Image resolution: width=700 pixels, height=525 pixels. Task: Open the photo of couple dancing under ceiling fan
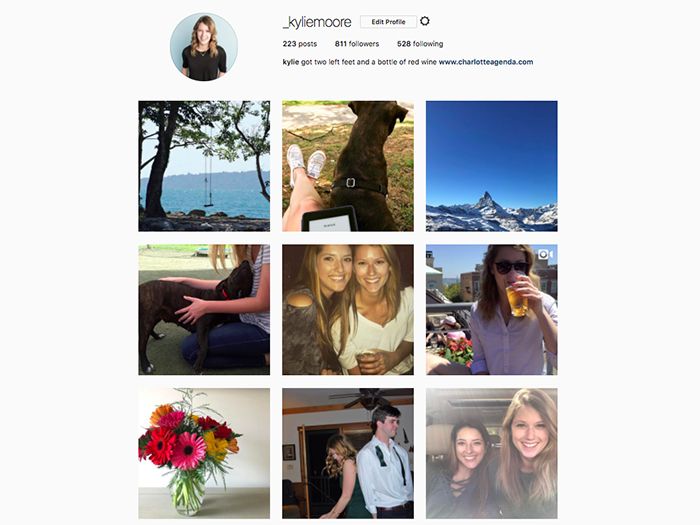click(348, 454)
